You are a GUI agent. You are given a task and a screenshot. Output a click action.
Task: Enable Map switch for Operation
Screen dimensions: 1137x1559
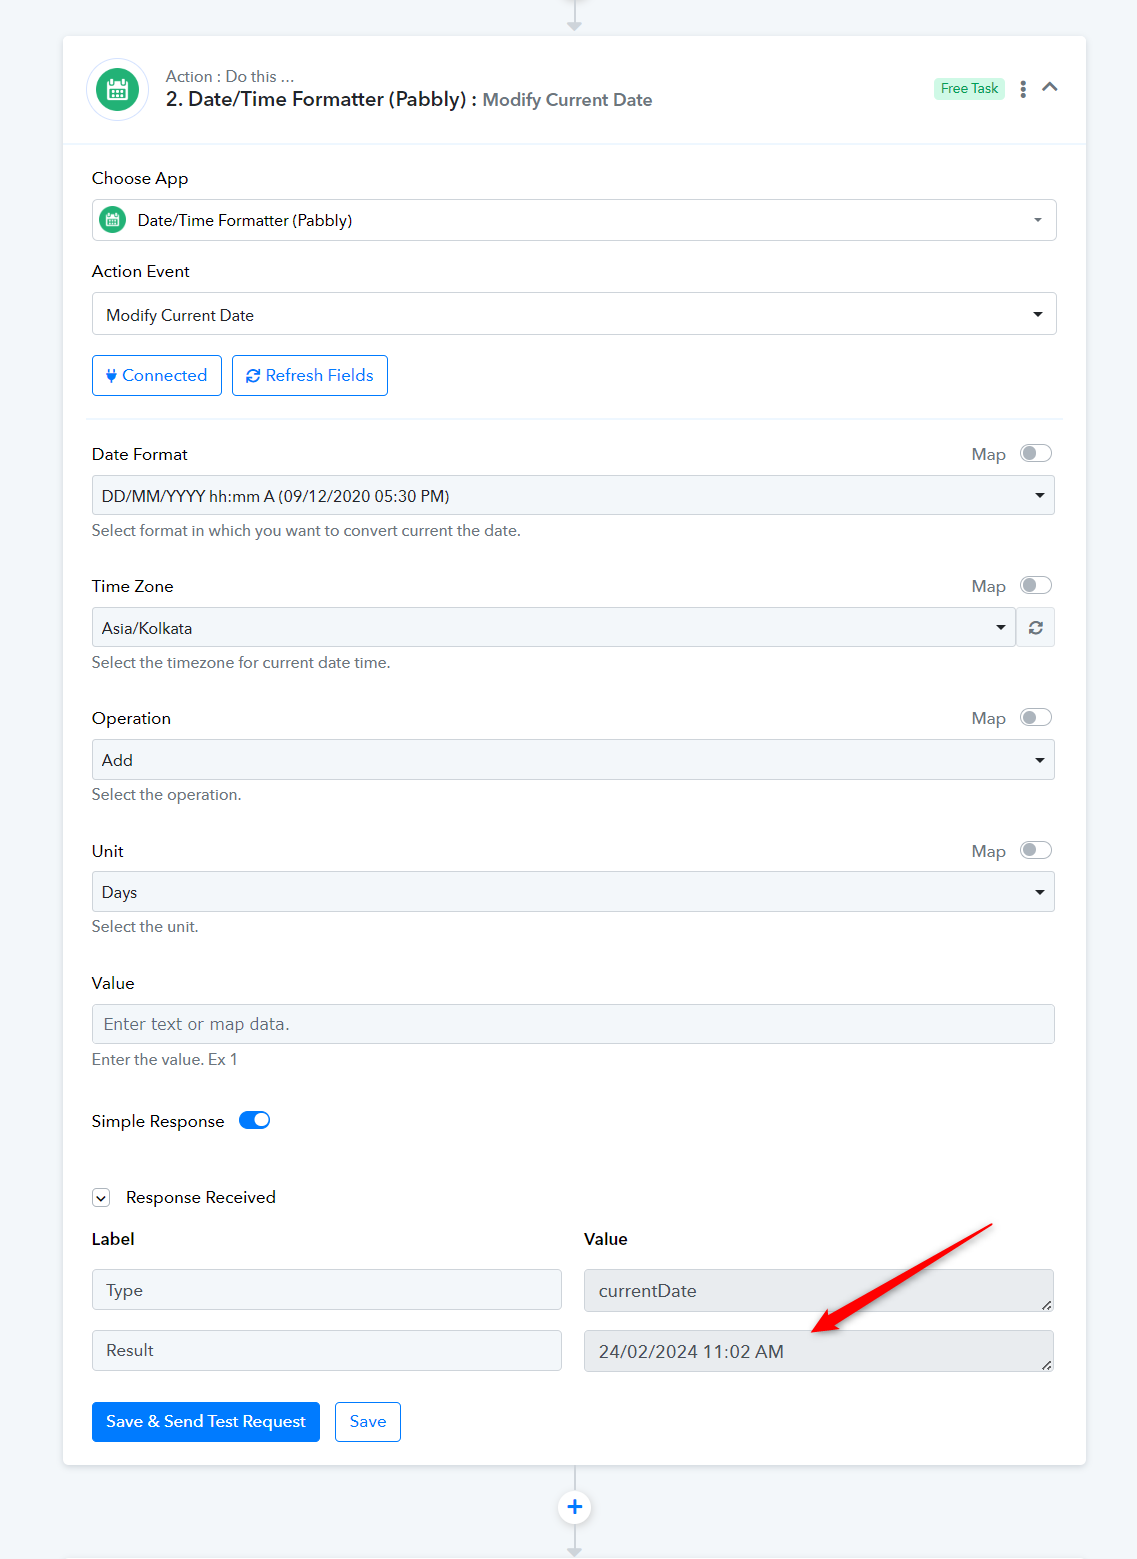tap(1036, 718)
